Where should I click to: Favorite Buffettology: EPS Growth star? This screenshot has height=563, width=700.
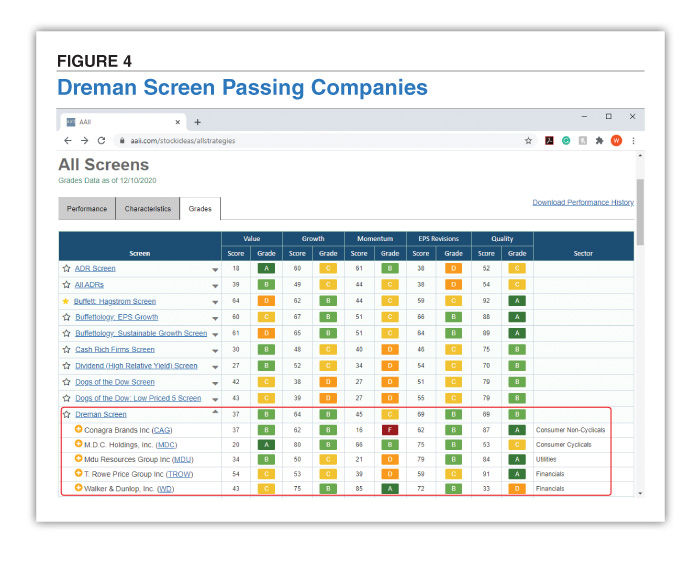tap(67, 317)
